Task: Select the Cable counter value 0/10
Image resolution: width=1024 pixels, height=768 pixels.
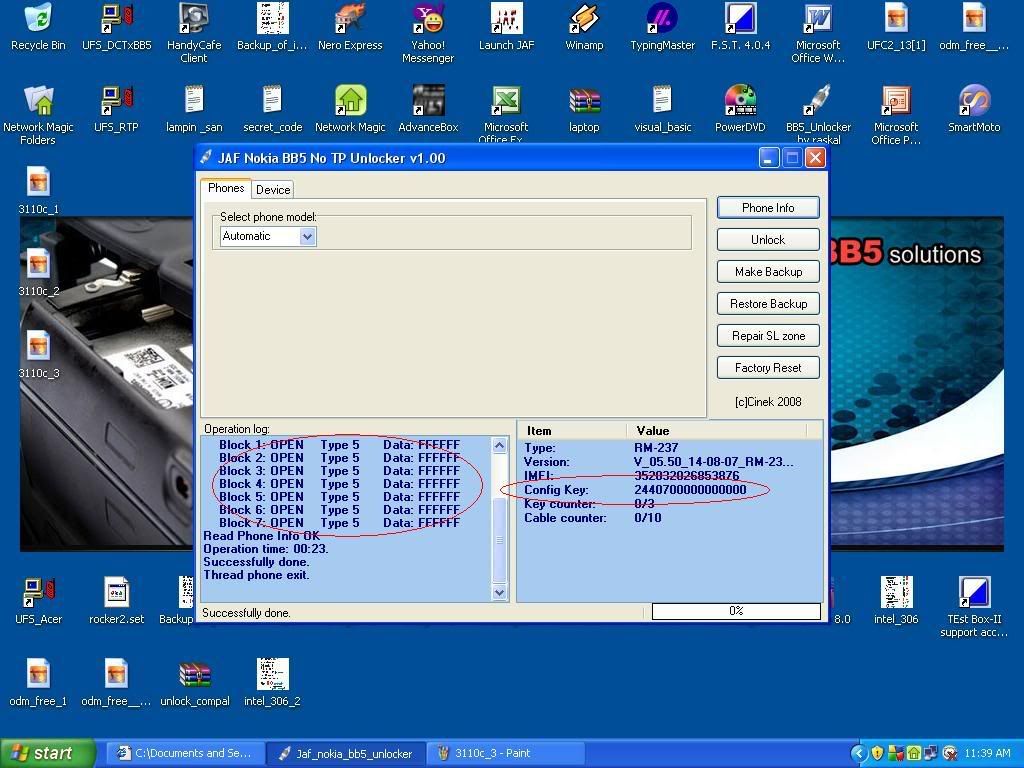Action: coord(648,518)
